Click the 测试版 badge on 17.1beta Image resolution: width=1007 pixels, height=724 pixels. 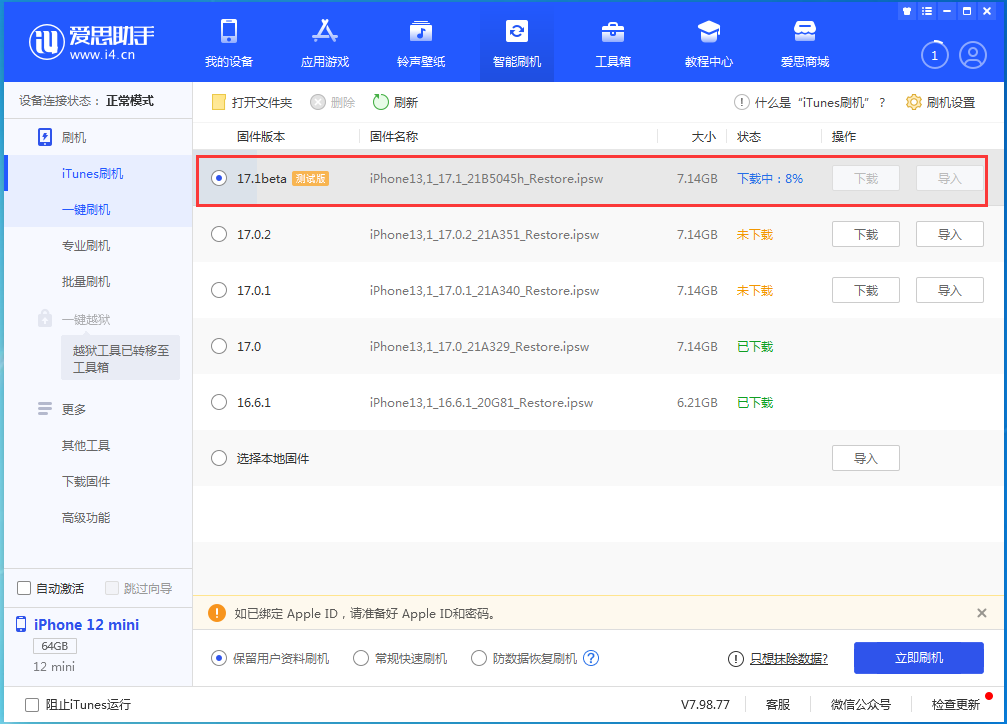[311, 179]
